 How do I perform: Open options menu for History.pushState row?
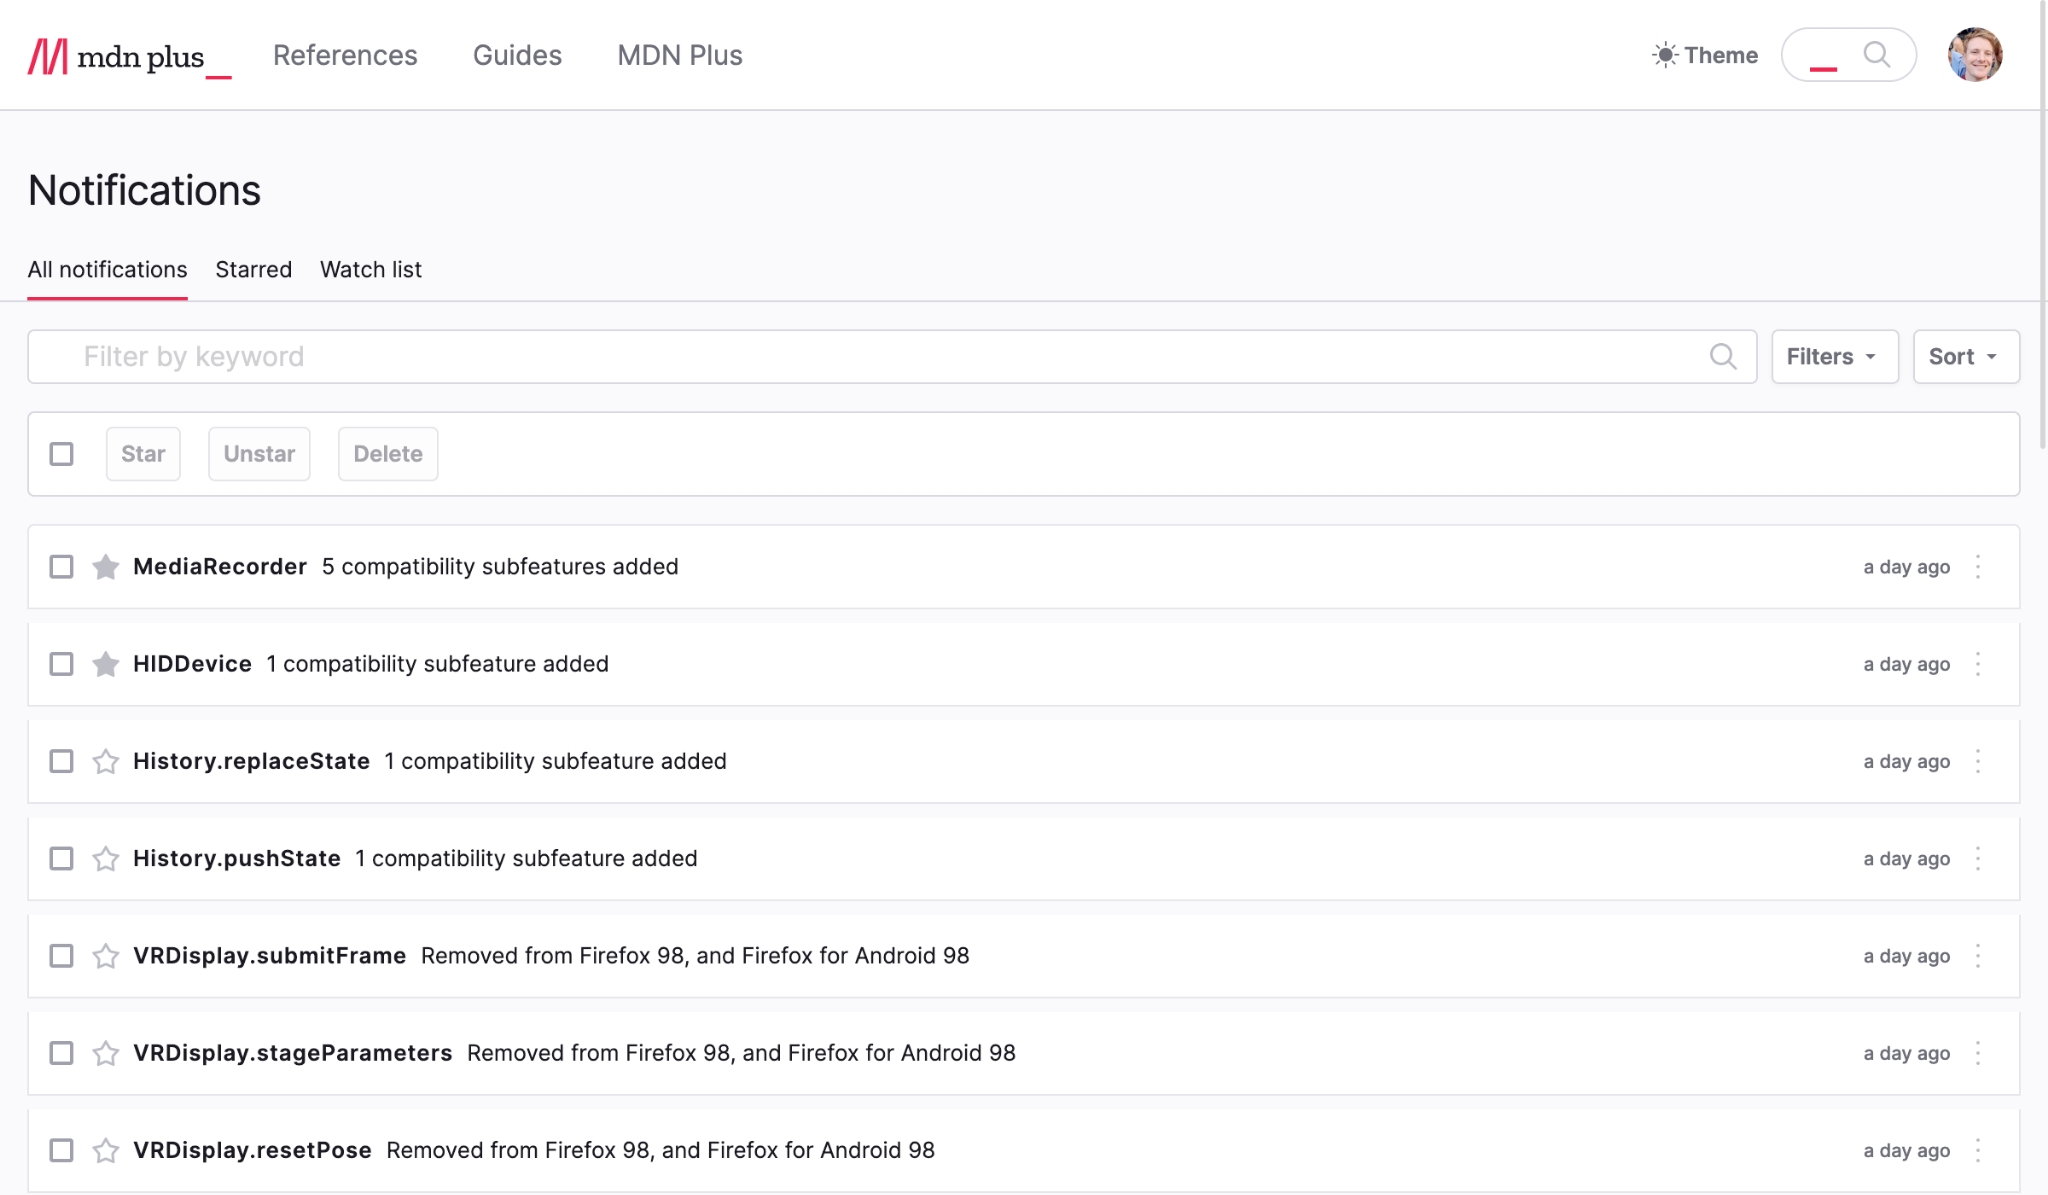click(1978, 859)
